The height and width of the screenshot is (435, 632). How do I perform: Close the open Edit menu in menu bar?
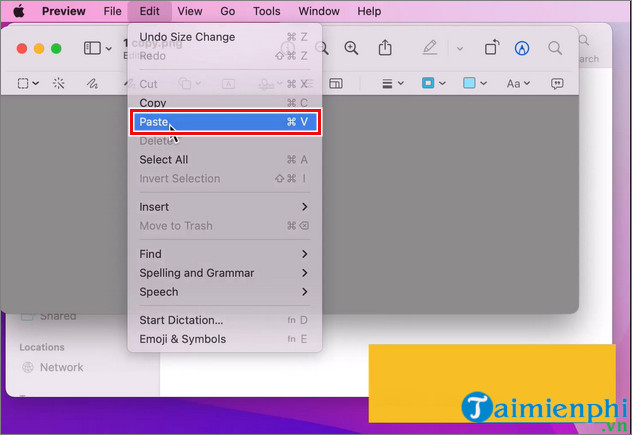150,11
